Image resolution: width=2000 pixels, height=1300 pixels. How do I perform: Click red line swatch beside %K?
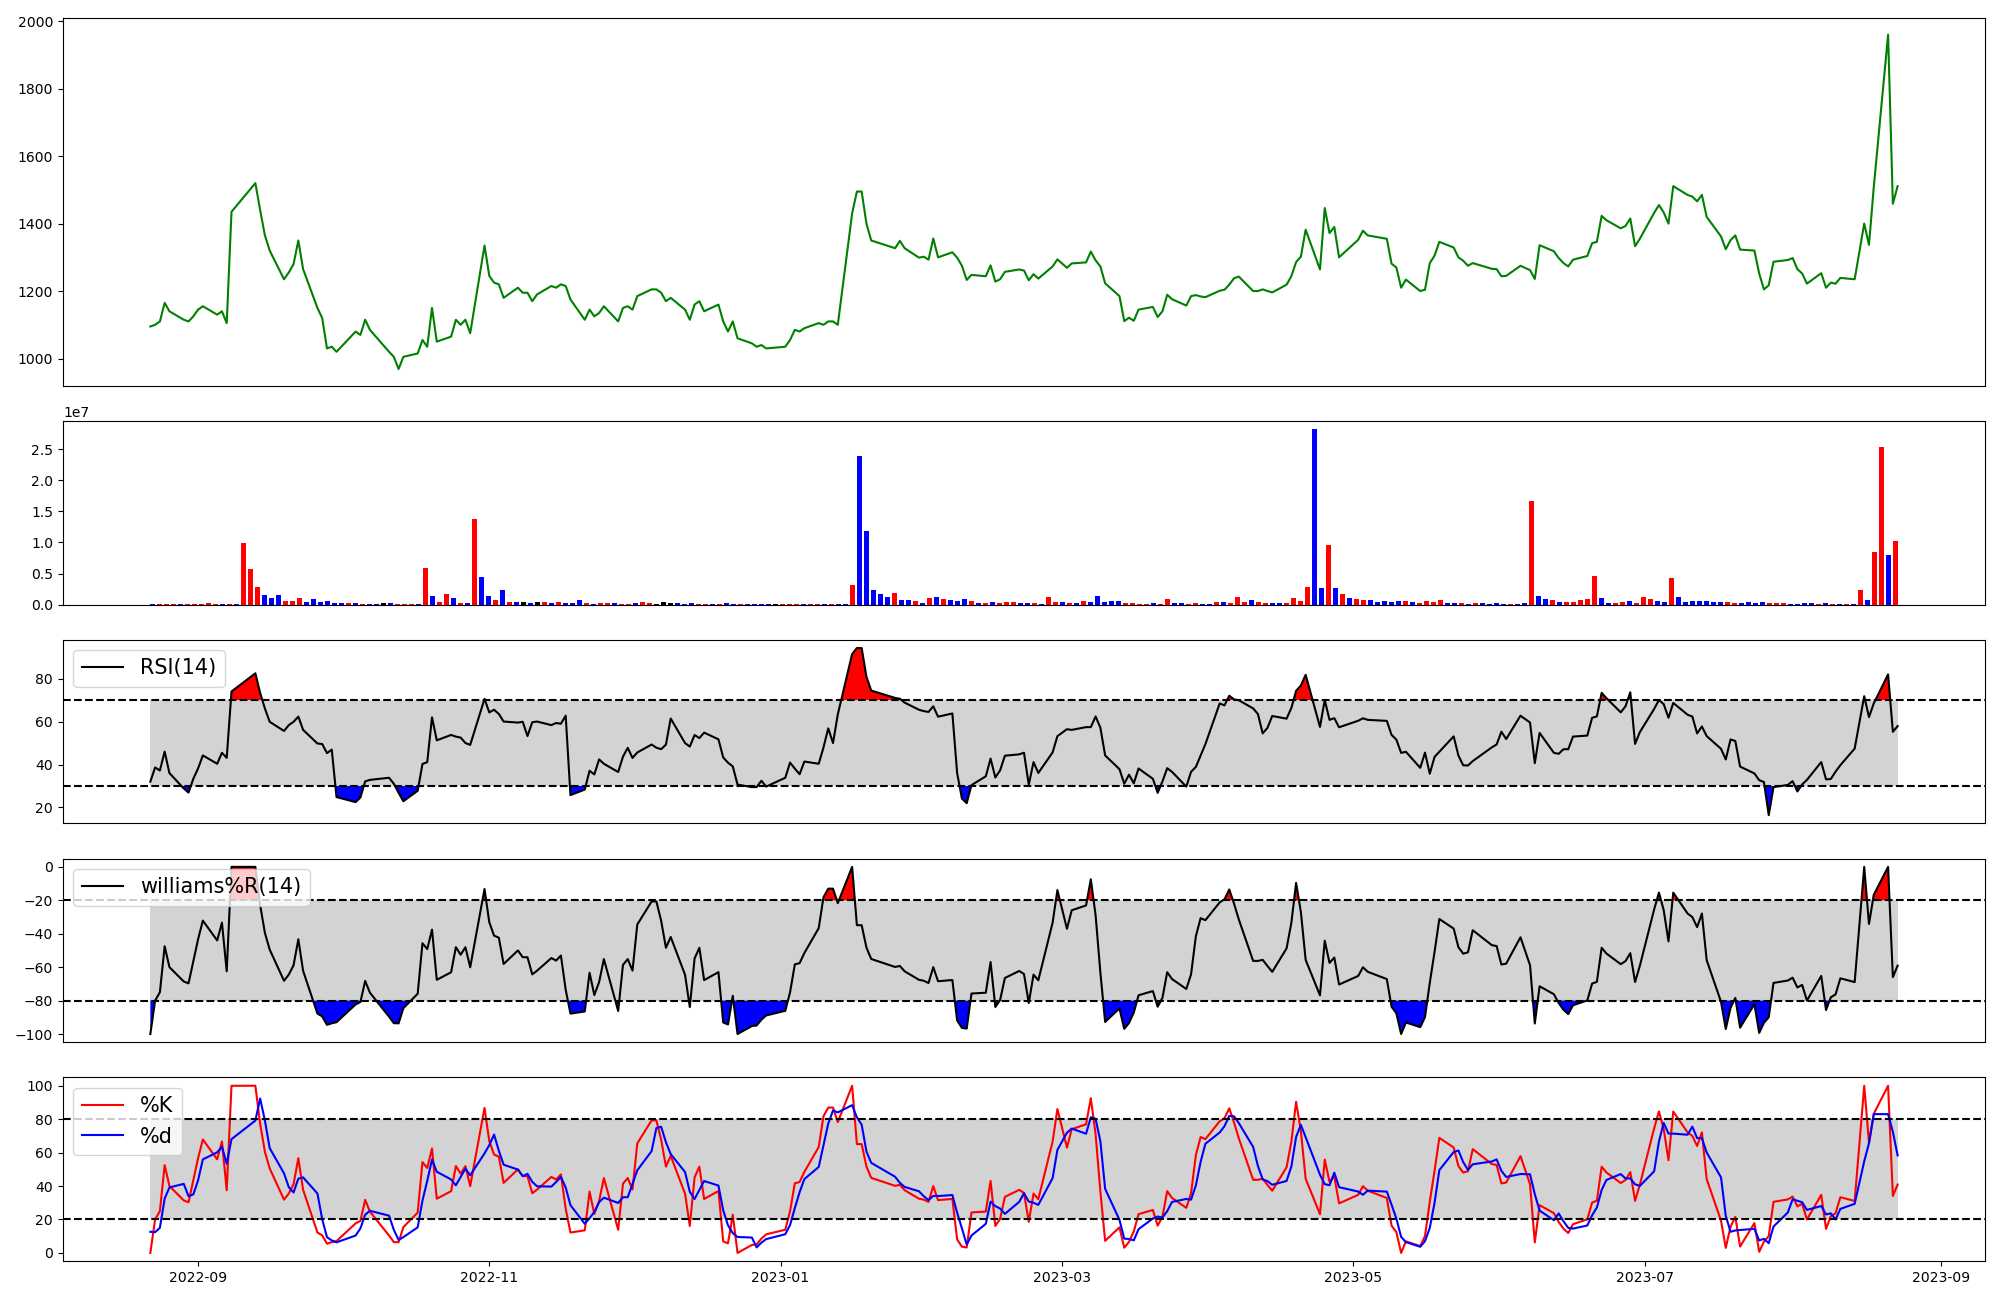click(x=103, y=1105)
